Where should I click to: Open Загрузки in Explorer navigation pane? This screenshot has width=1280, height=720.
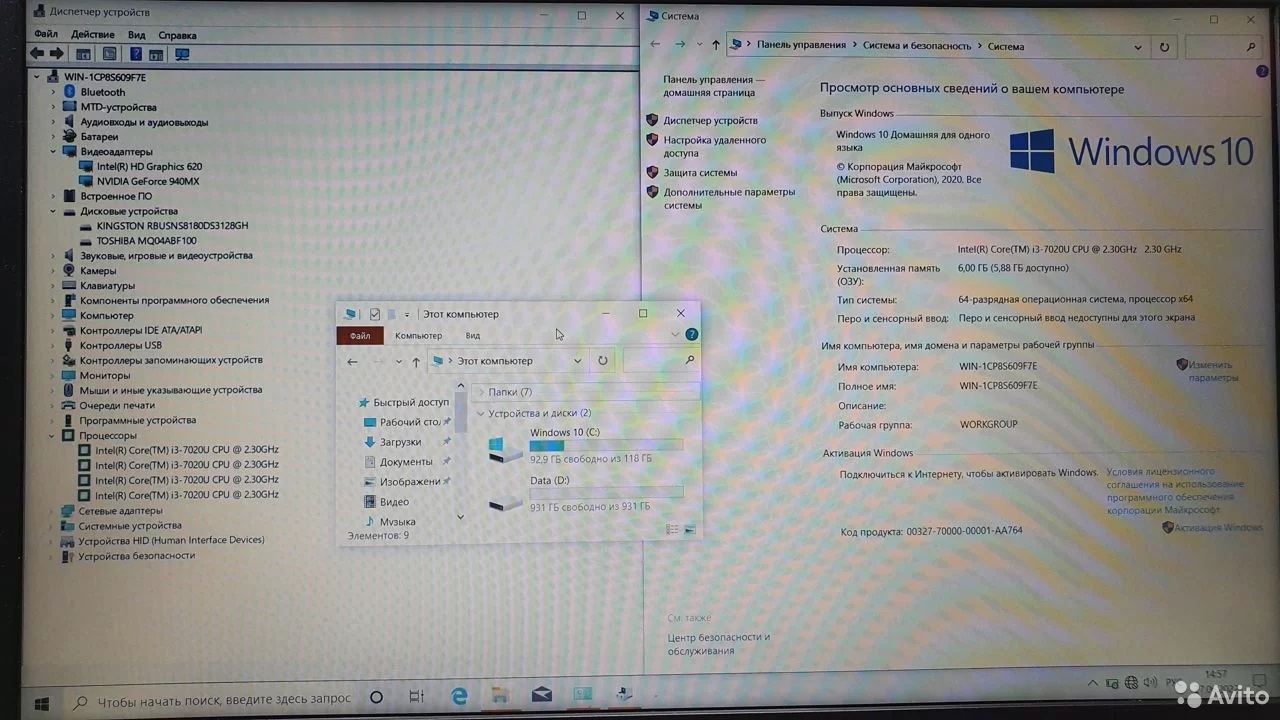400,442
